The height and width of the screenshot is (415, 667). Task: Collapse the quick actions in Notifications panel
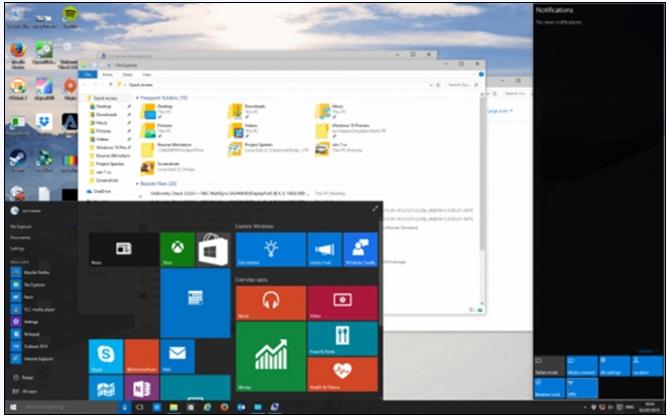coord(647,351)
